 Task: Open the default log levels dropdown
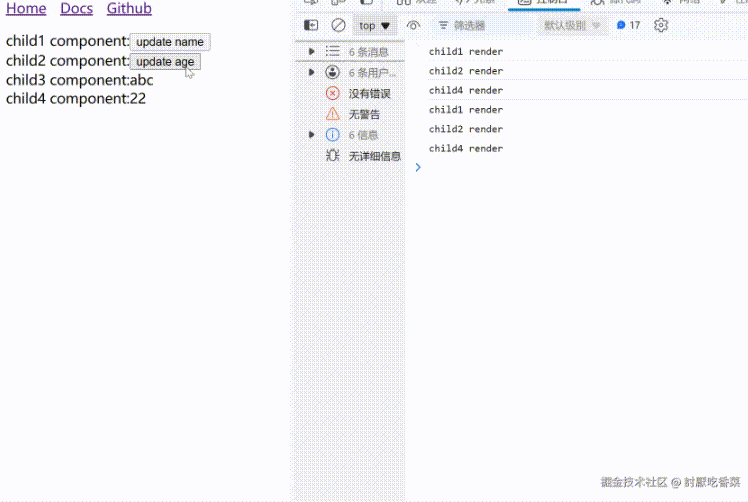click(571, 25)
